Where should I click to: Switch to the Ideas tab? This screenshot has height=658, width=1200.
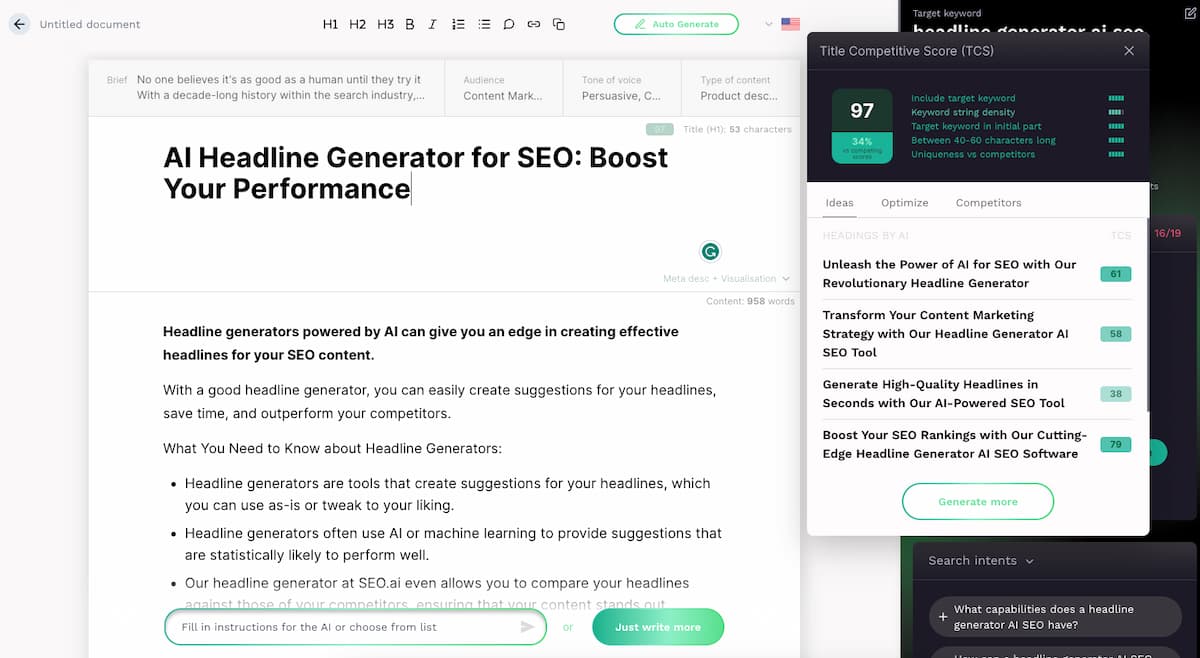coord(839,202)
